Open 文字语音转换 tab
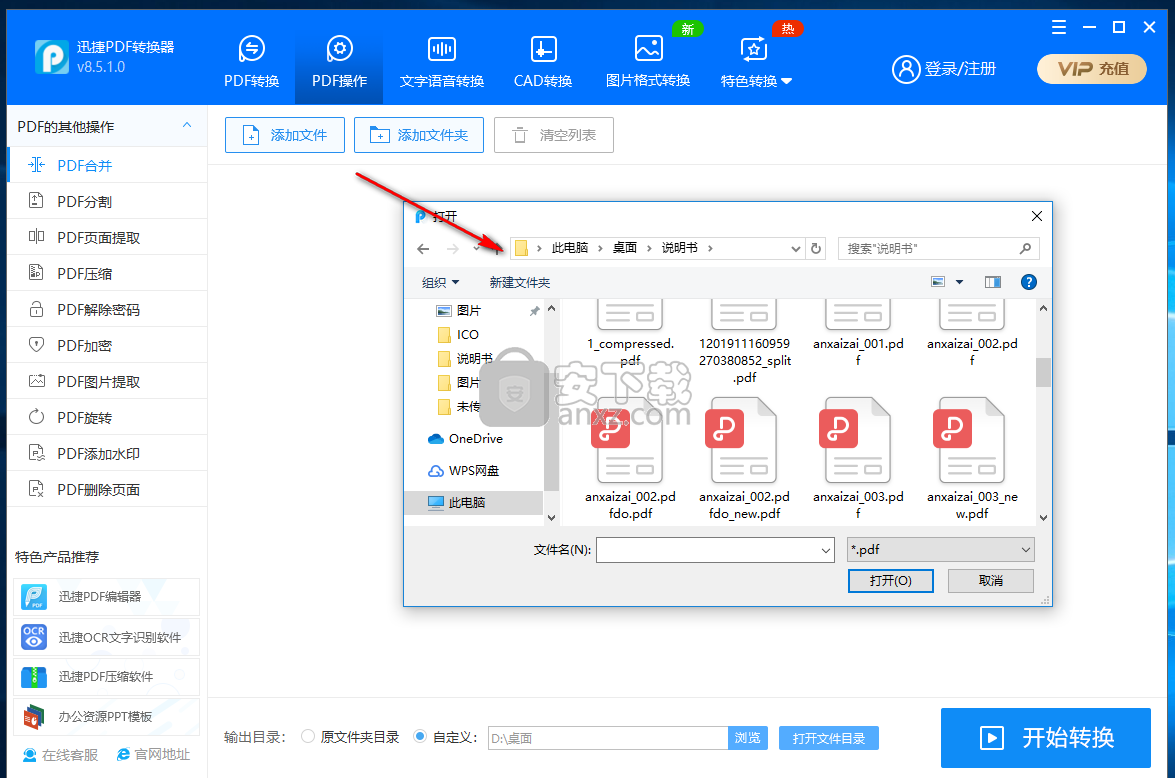Screen dimensions: 1175x778 [x=441, y=61]
